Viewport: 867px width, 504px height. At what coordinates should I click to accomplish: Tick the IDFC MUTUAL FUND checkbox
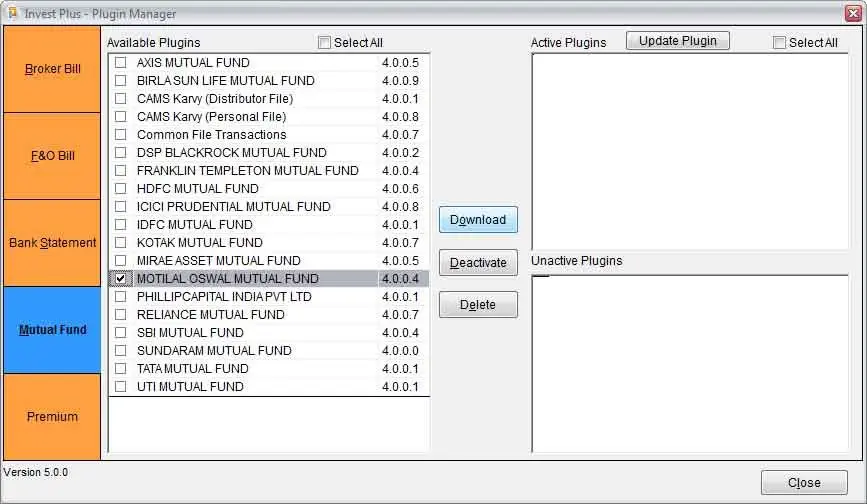[121, 224]
